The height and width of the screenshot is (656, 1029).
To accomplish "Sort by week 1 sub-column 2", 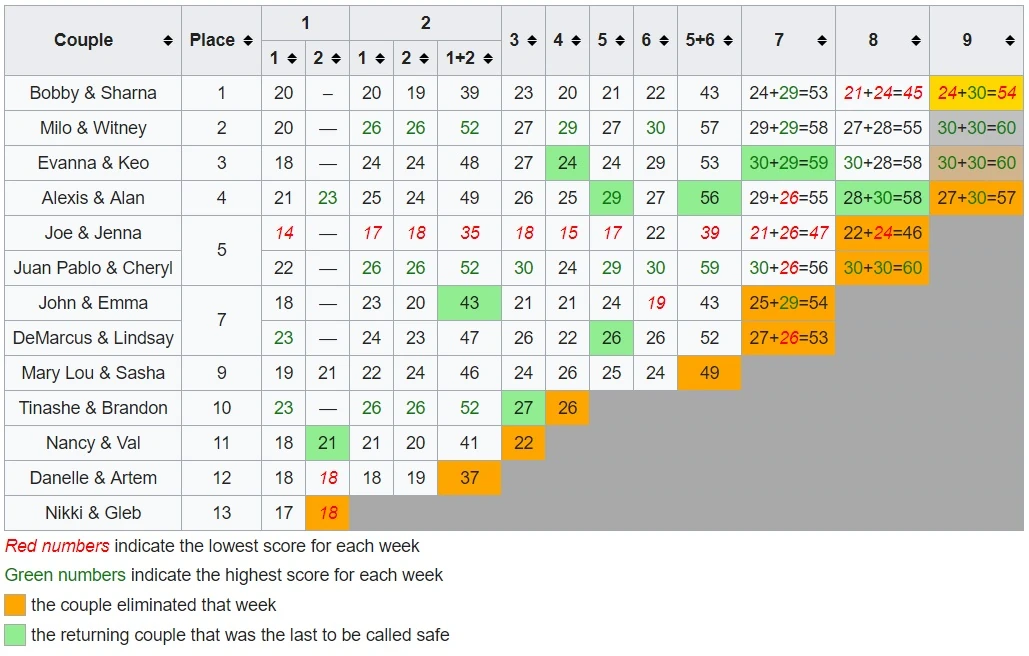I will point(336,59).
